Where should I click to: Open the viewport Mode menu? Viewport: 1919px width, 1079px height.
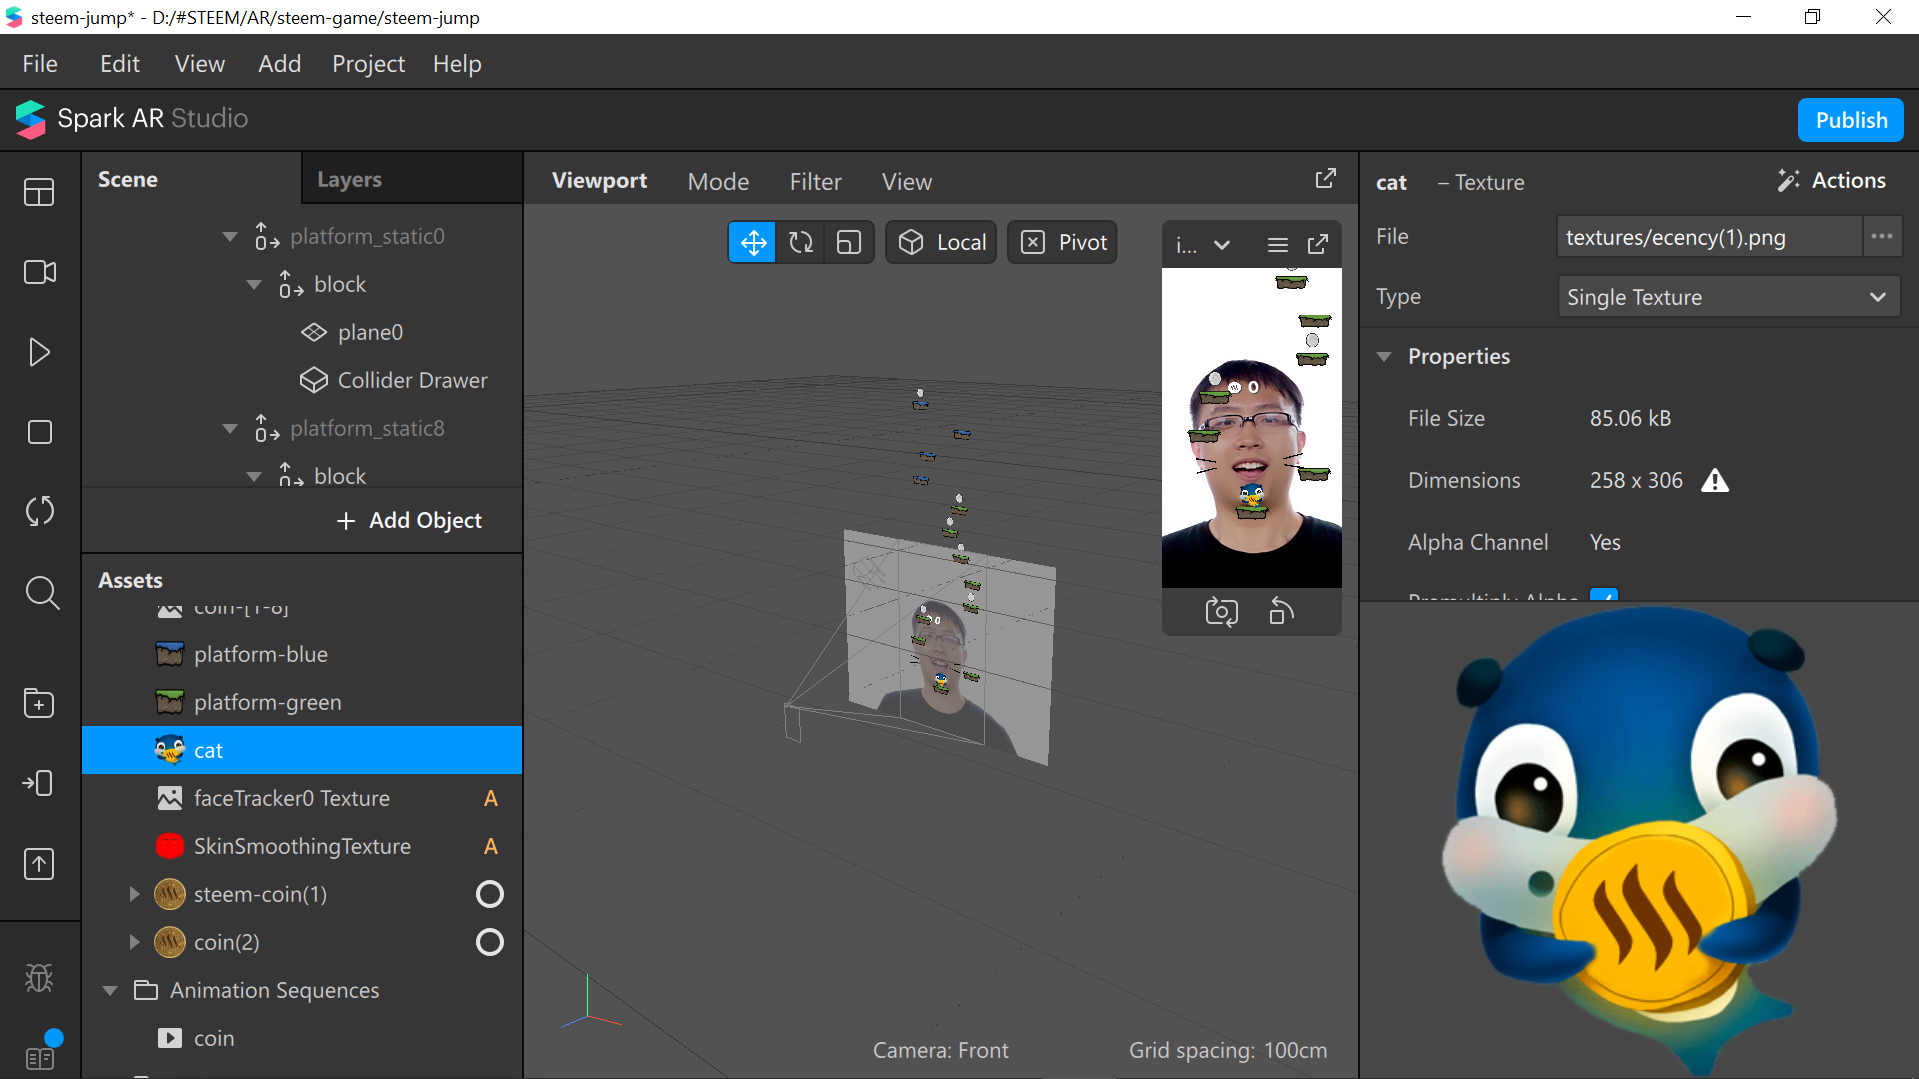point(718,182)
